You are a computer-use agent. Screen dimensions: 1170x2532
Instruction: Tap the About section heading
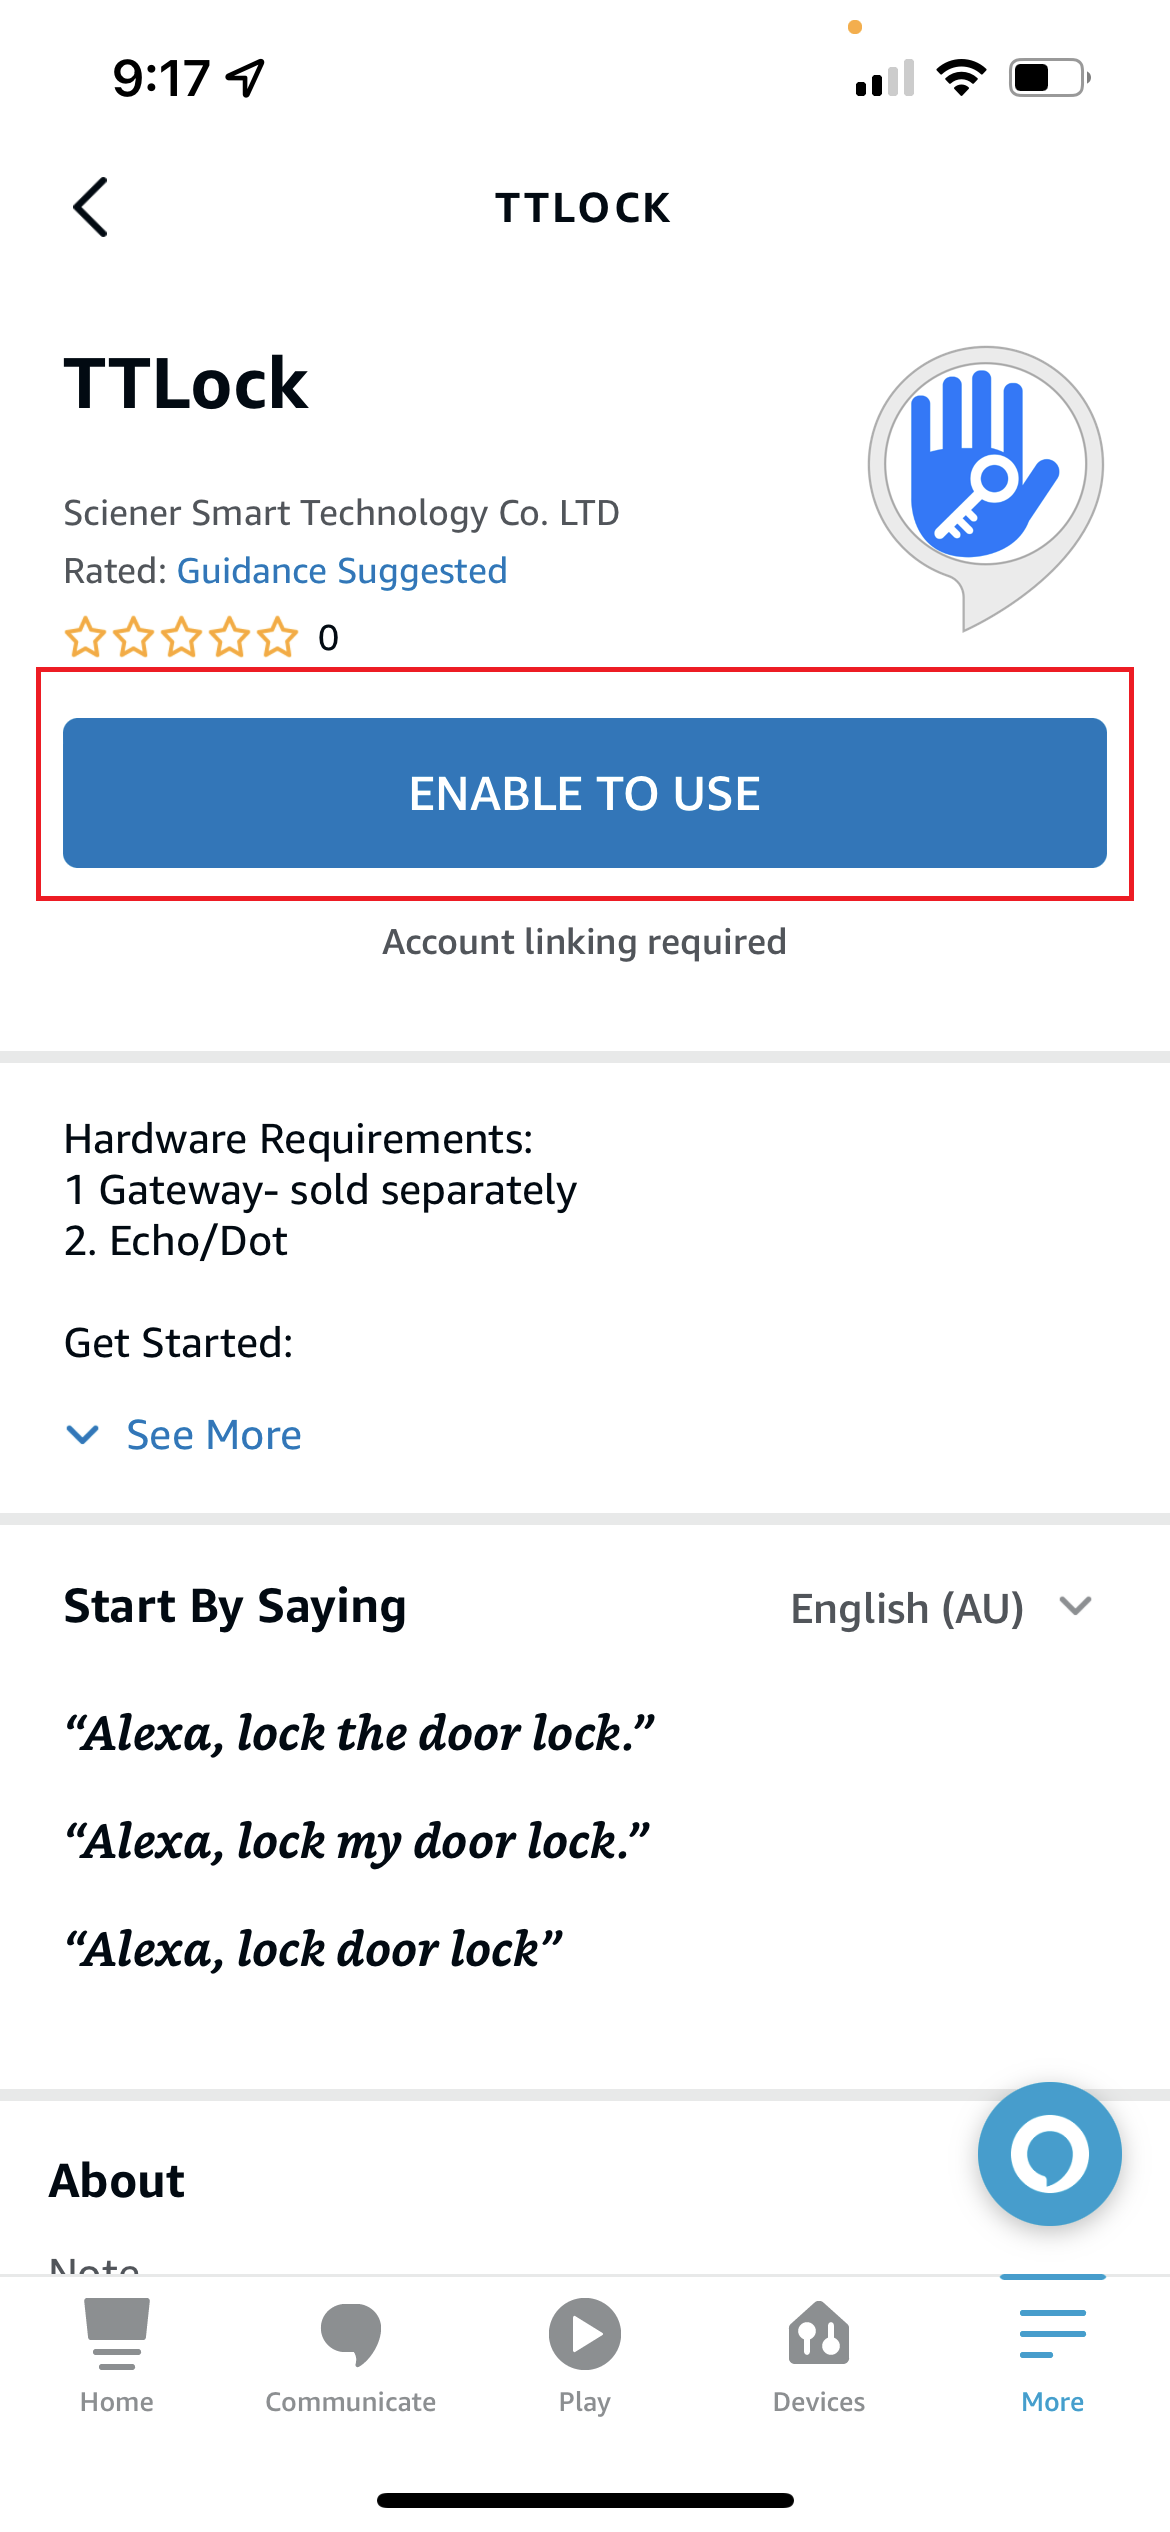(117, 2180)
